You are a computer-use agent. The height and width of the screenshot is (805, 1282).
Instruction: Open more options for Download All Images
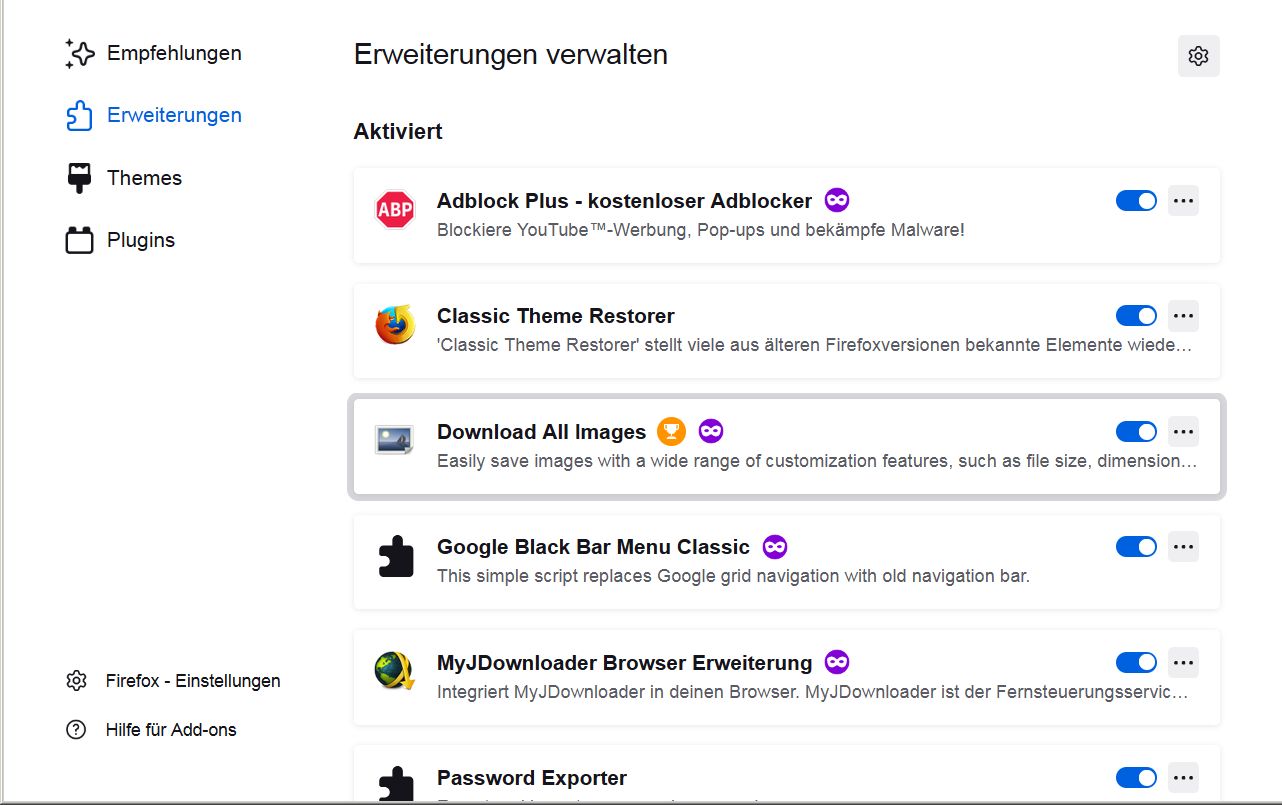pyautogui.click(x=1183, y=432)
